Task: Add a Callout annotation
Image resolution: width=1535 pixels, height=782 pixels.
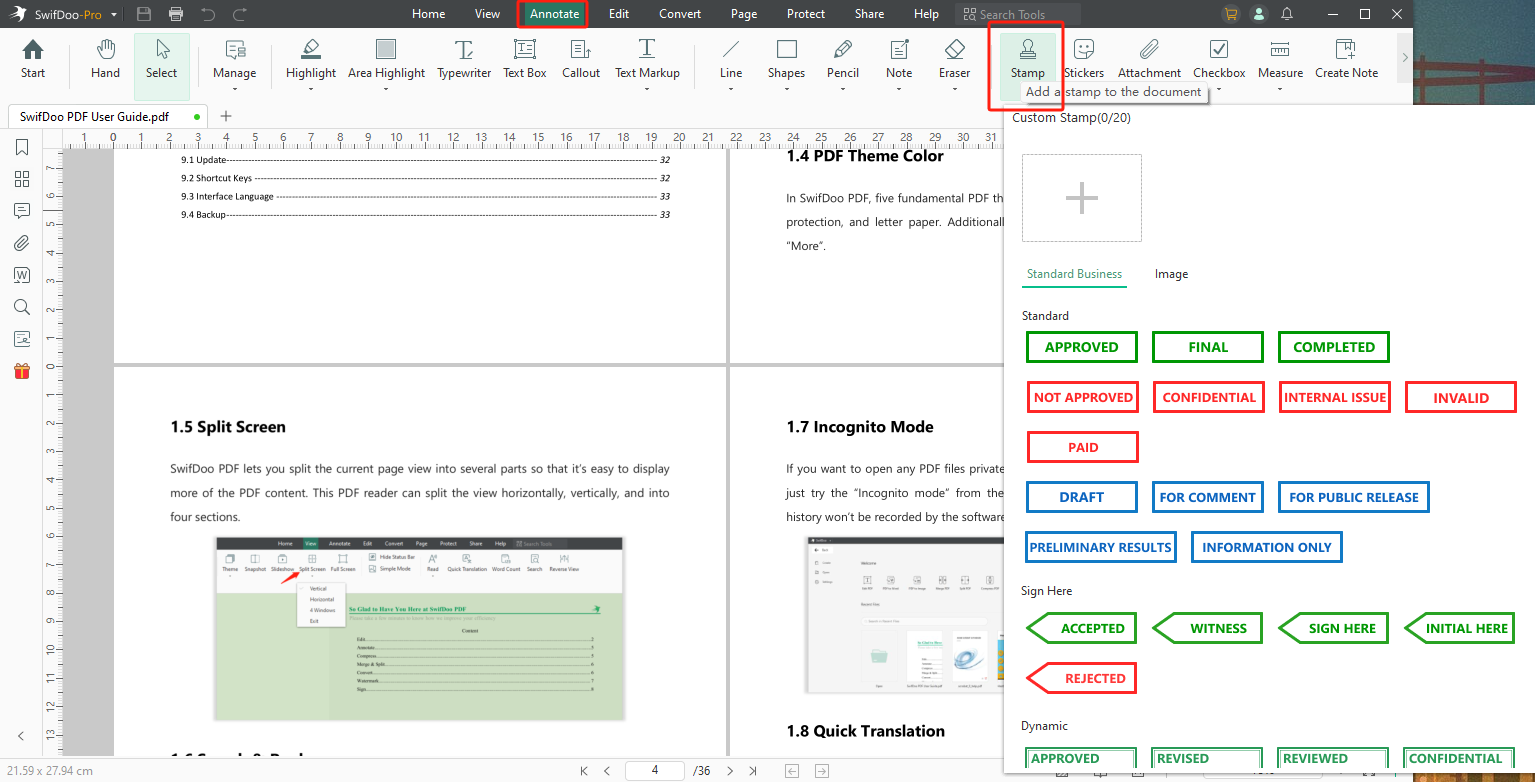Action: [581, 59]
